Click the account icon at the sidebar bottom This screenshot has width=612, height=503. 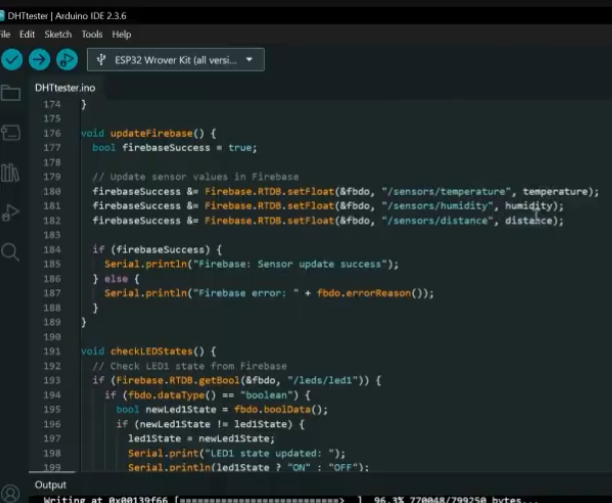(x=10, y=493)
